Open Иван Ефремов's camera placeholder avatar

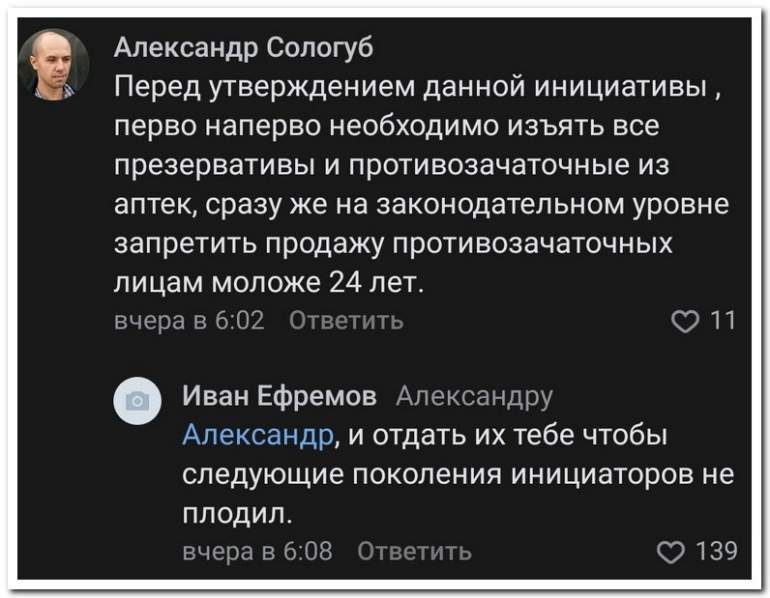[x=137, y=401]
